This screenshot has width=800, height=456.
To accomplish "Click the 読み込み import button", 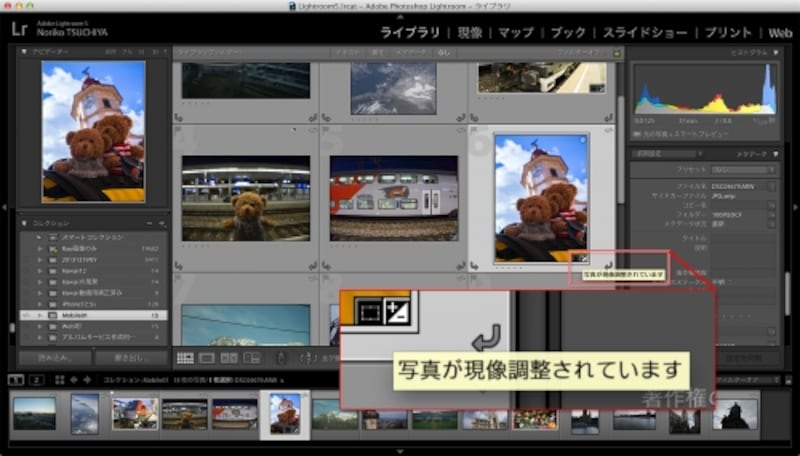I will (x=55, y=358).
